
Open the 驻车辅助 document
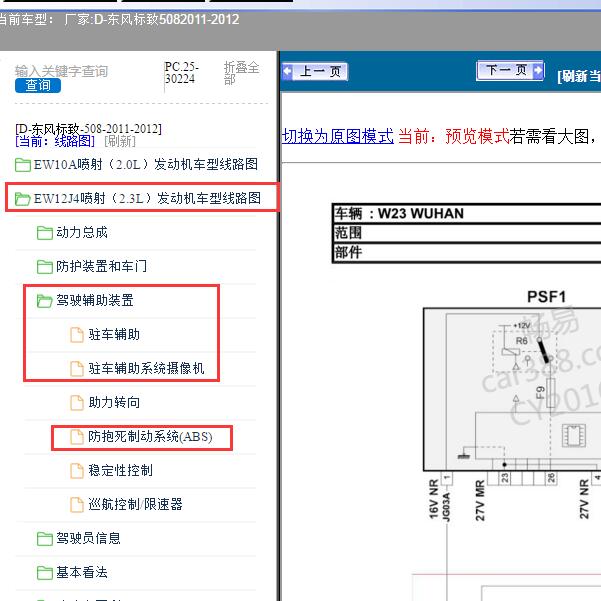pos(114,334)
